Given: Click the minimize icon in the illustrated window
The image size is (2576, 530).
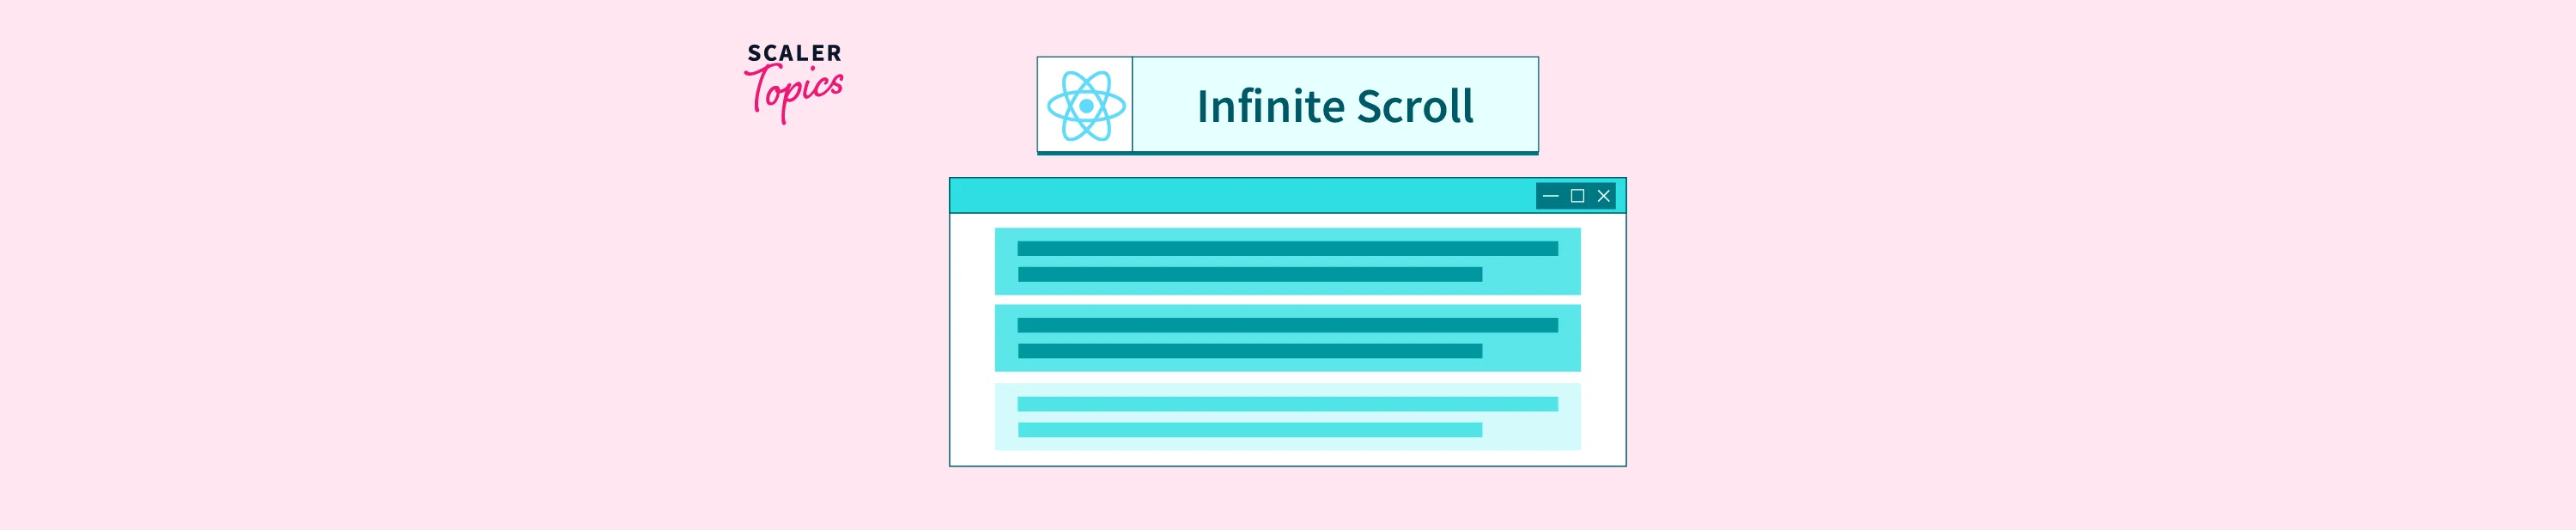Looking at the screenshot, I should point(1550,196).
